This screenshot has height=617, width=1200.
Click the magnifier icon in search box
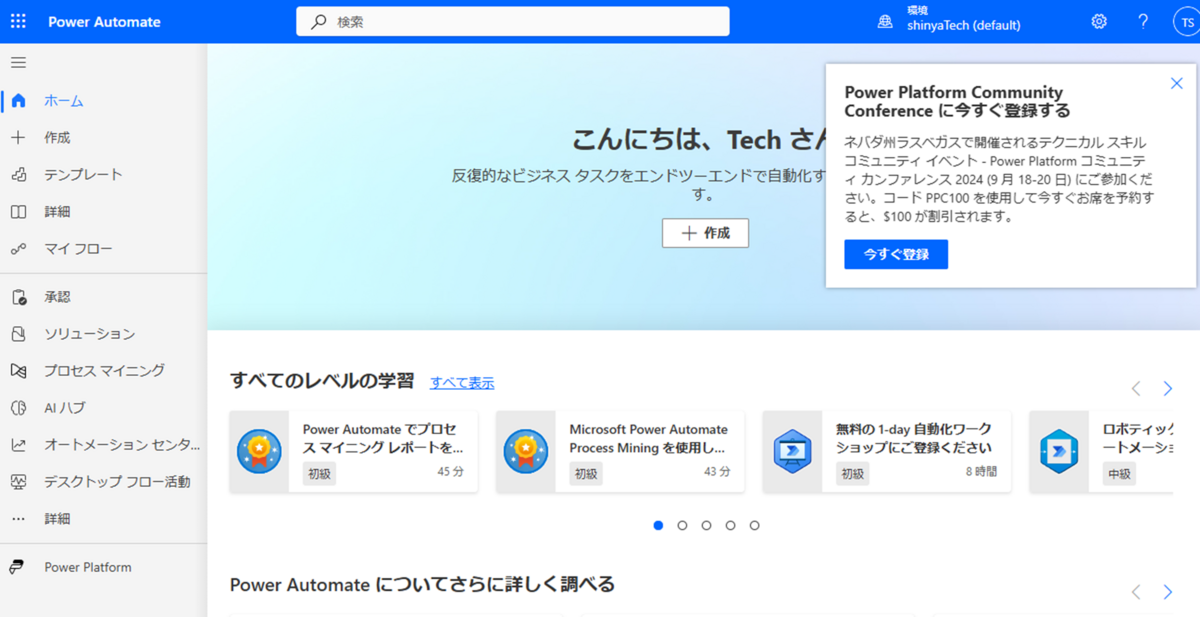pos(319,21)
